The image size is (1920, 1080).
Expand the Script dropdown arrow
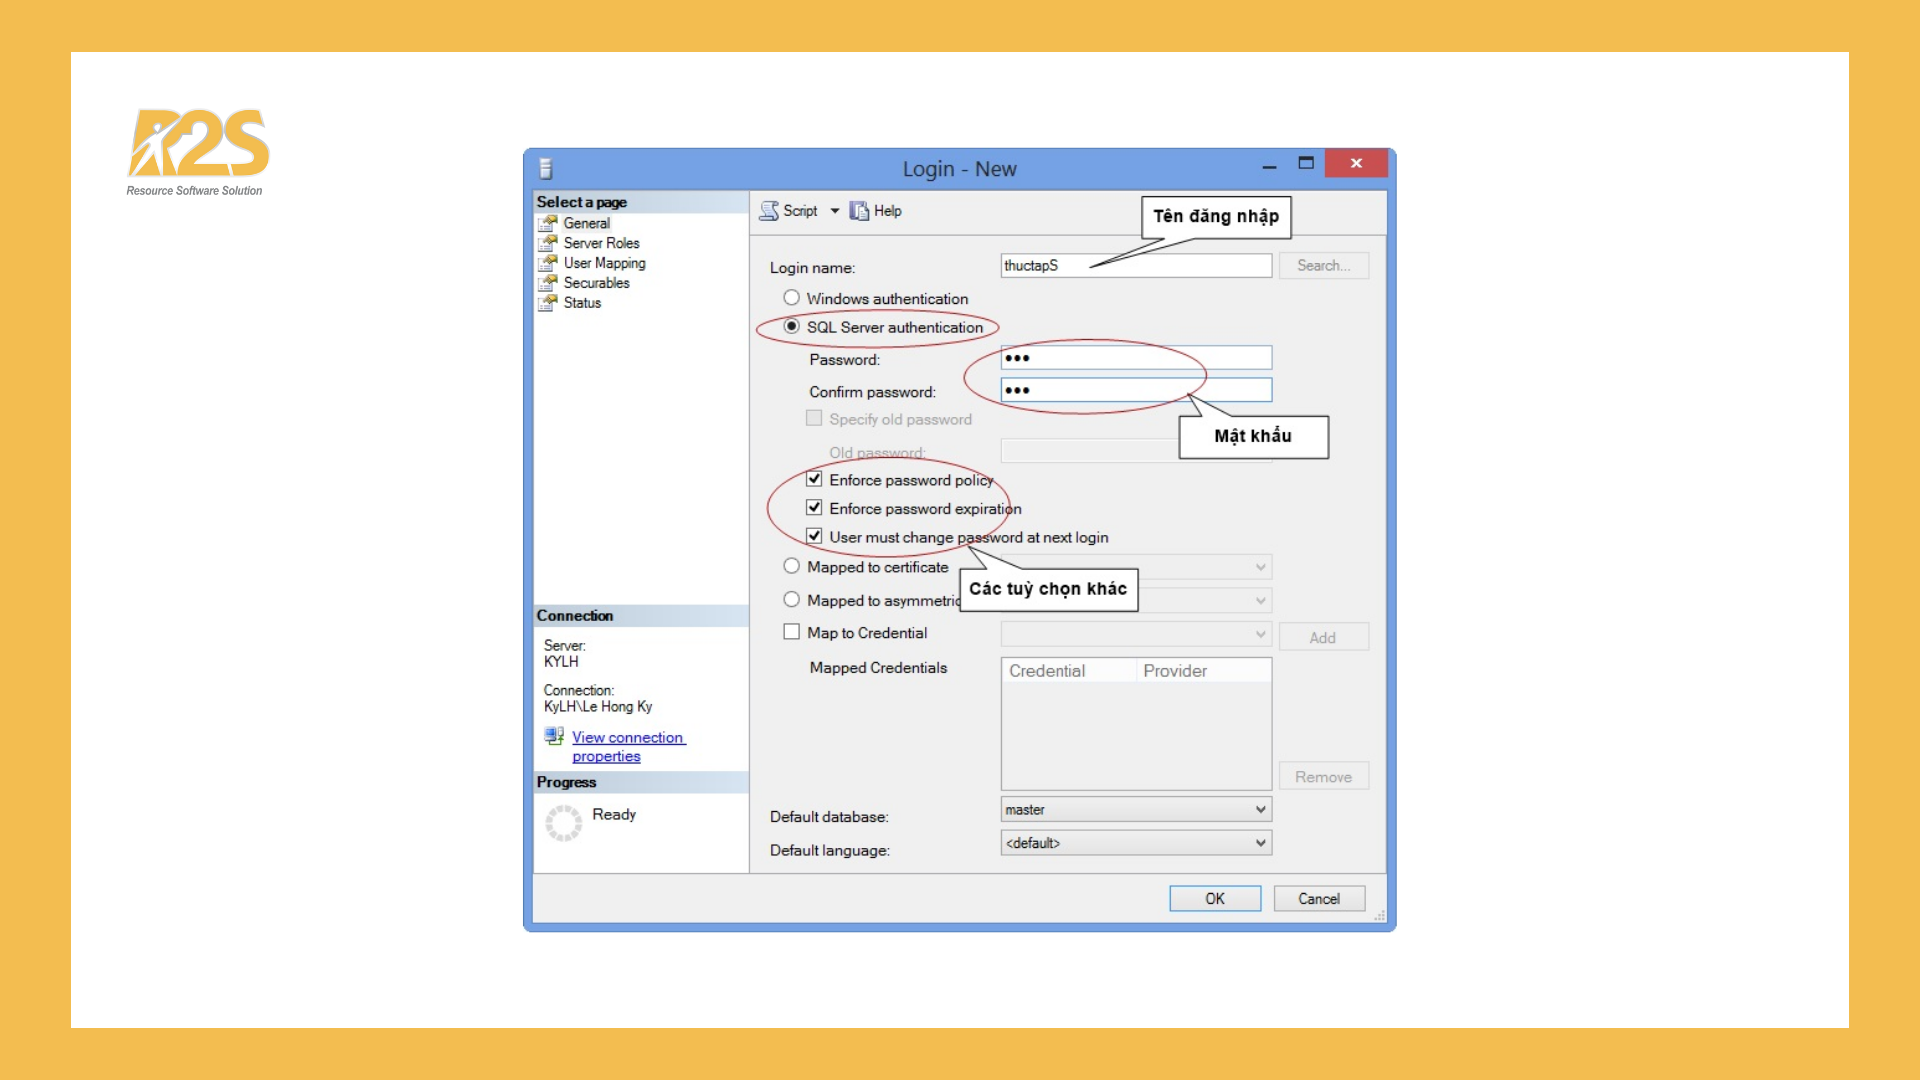(x=836, y=211)
